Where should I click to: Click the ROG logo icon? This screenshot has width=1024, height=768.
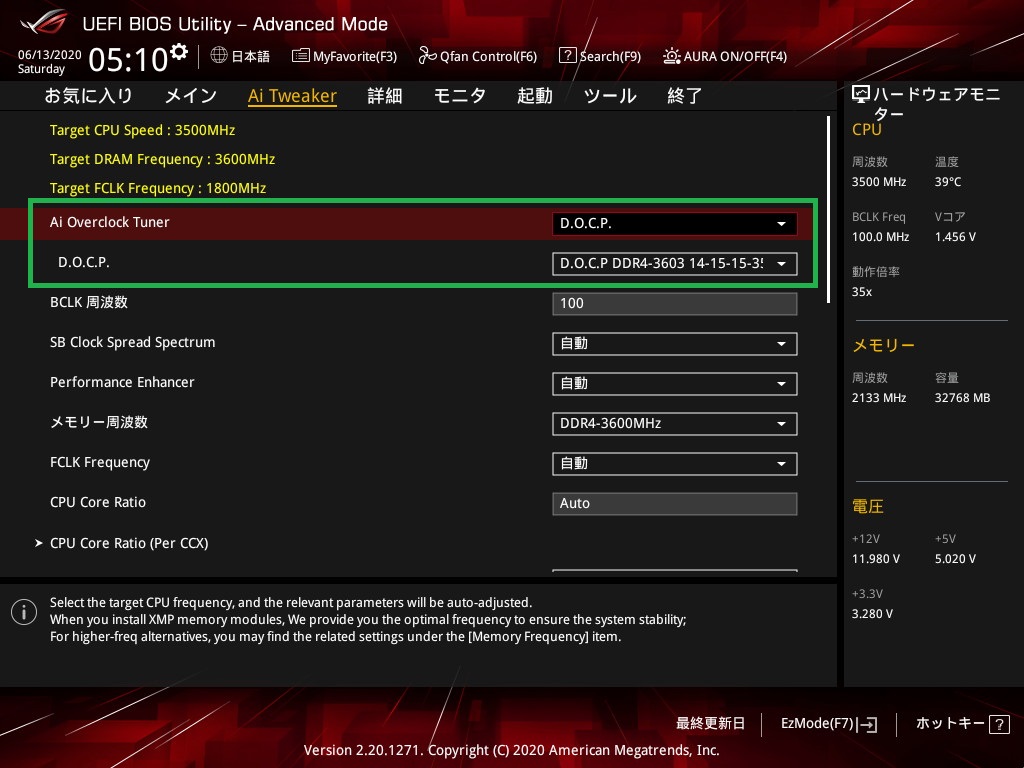(44, 23)
